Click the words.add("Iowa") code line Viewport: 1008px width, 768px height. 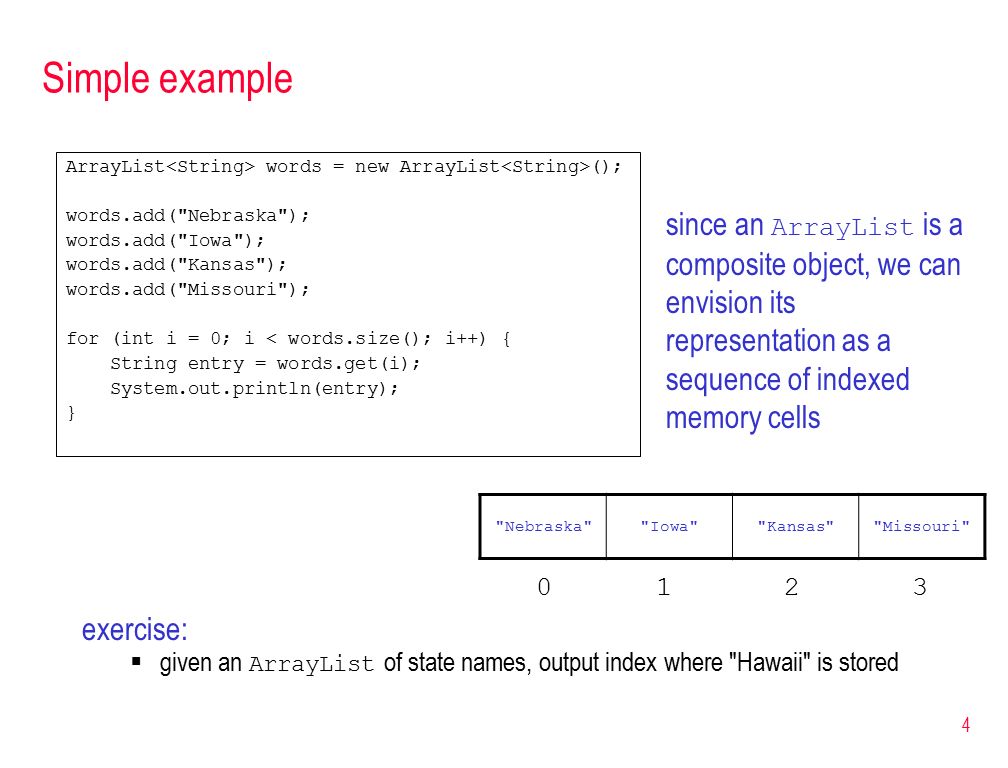[x=165, y=240]
